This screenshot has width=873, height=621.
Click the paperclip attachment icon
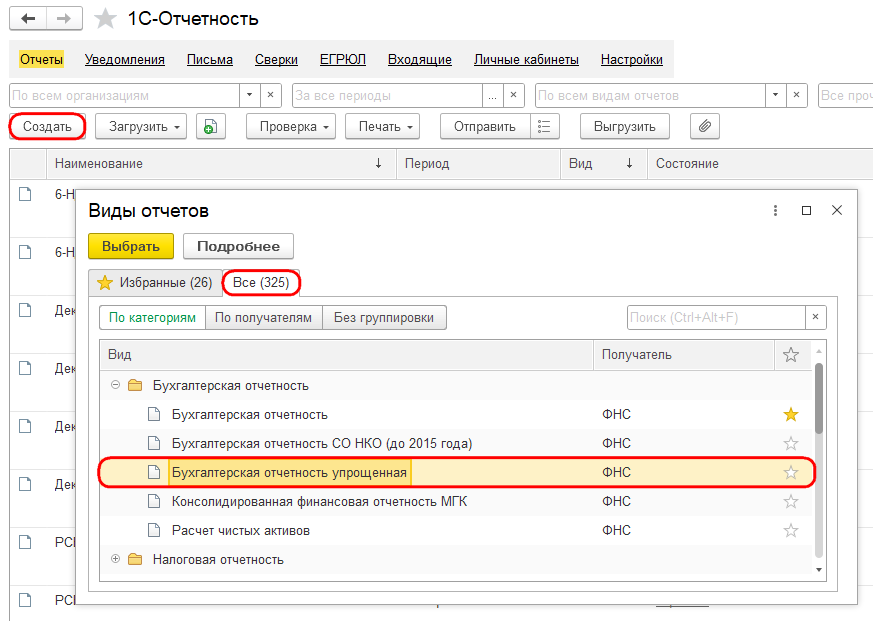click(x=704, y=127)
